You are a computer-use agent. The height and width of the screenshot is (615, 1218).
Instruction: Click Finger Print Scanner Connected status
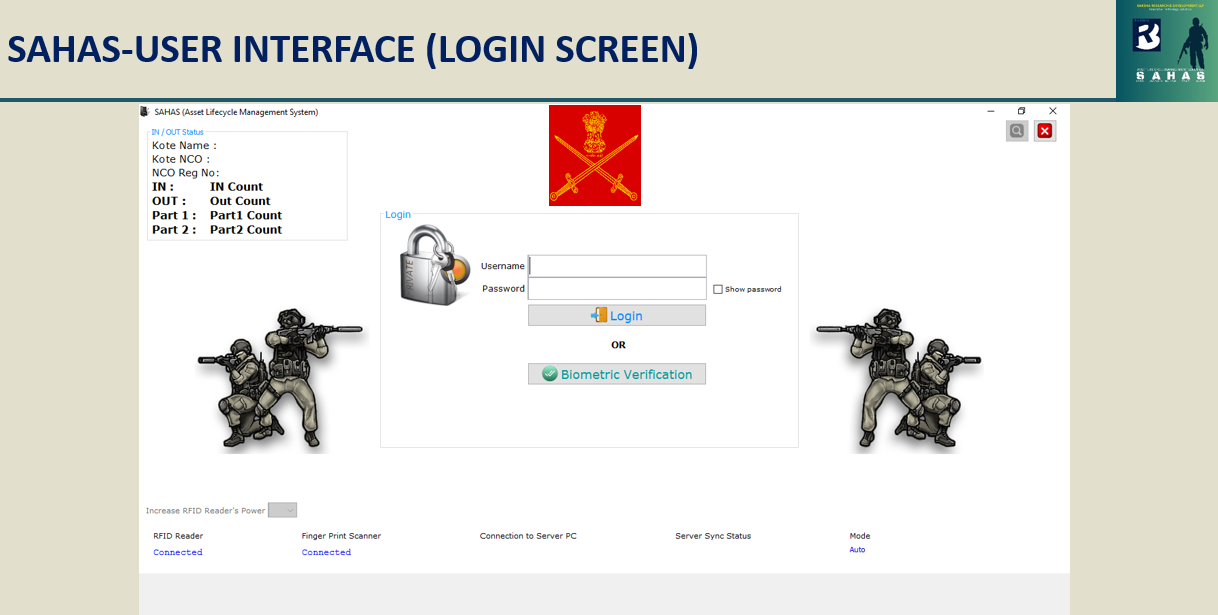[326, 552]
